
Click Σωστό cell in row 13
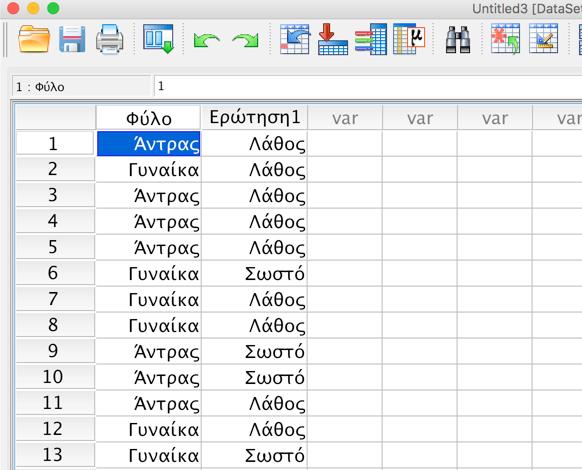point(255,456)
